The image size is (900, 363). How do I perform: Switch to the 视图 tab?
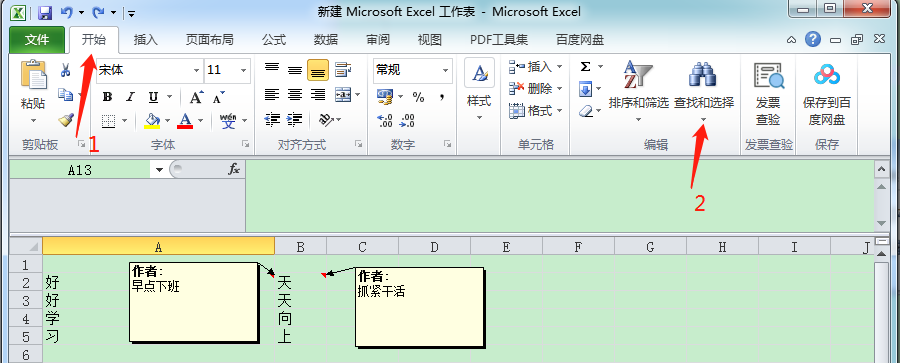pos(429,40)
